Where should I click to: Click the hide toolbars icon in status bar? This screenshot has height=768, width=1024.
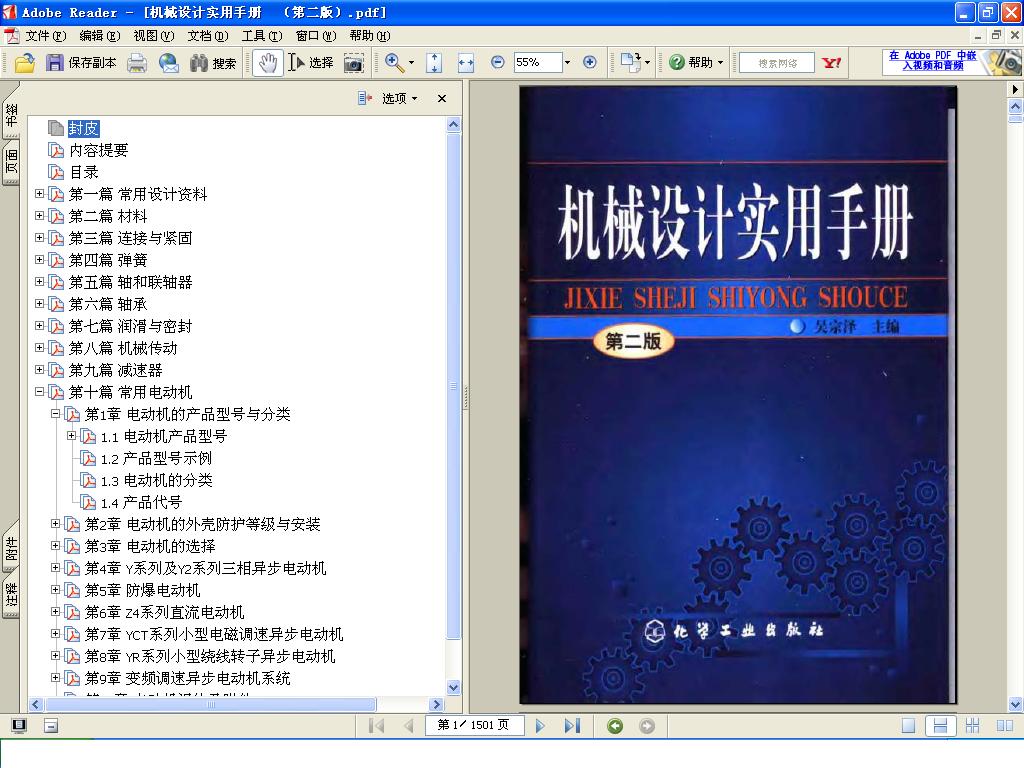[51, 725]
